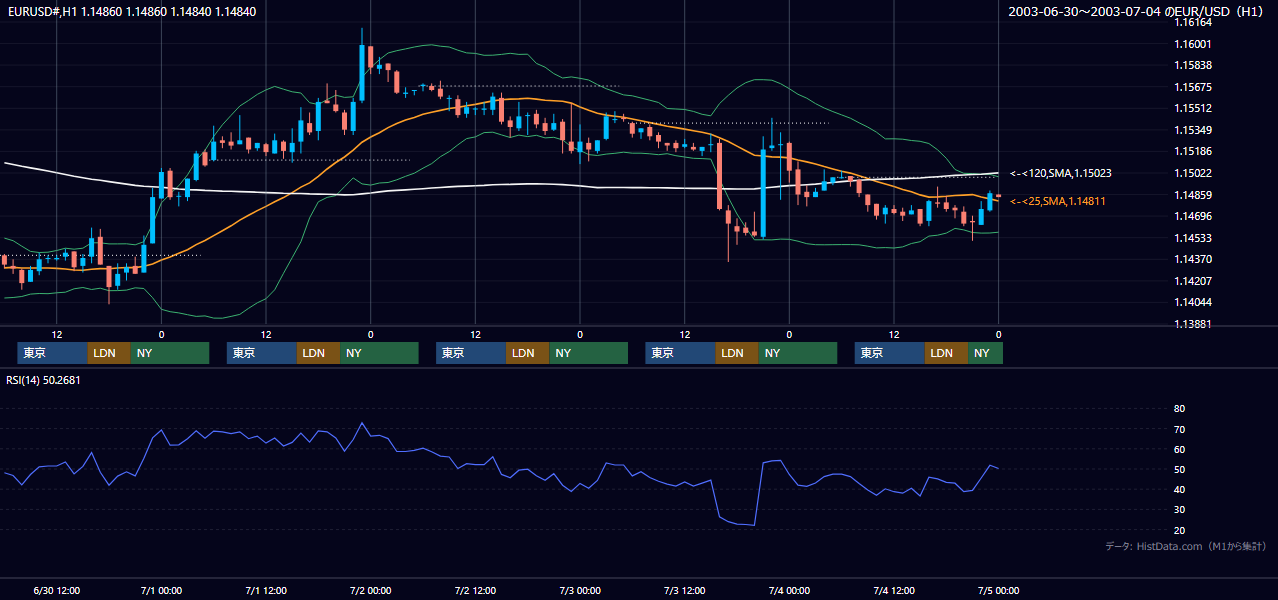Click the 7/3 12:00 date axis label

(685, 590)
